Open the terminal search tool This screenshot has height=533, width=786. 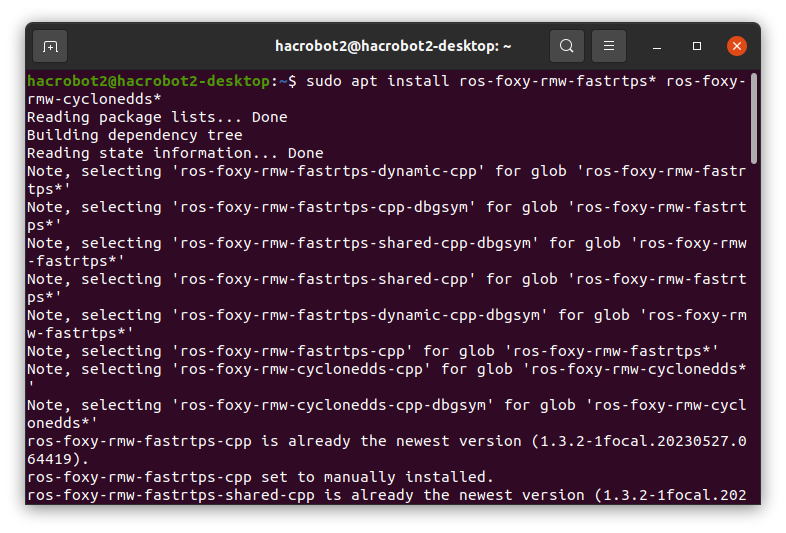566,46
